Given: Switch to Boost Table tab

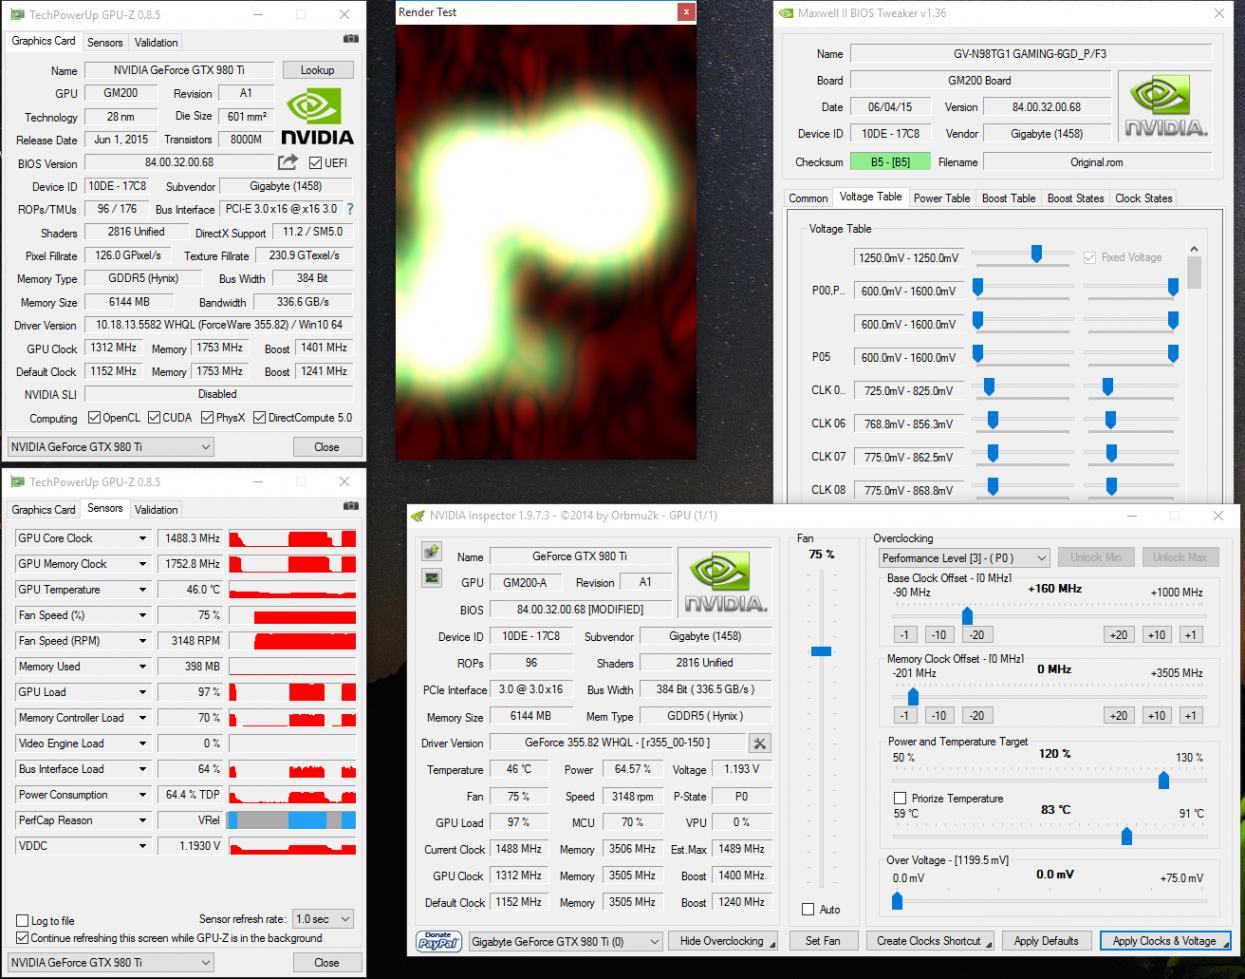Looking at the screenshot, I should coord(1009,198).
